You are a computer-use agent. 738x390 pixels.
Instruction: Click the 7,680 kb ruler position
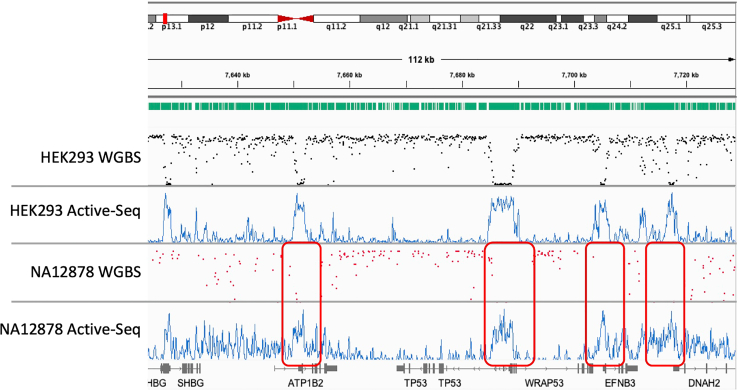[462, 75]
